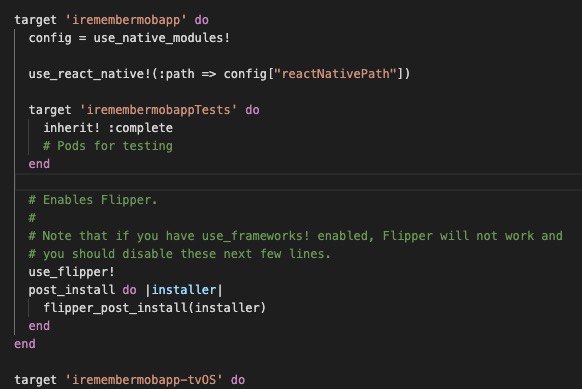Click 'use_frameworks!' inside the Note comment
Image resolution: width=582 pixels, height=389 pixels.
tap(256, 236)
